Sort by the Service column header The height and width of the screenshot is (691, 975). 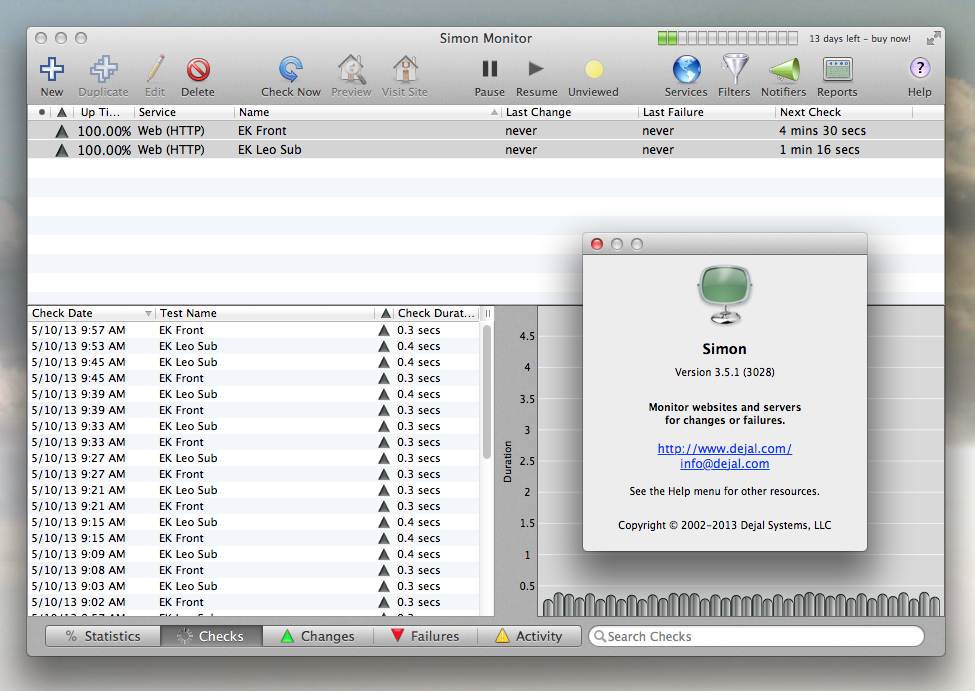point(184,112)
